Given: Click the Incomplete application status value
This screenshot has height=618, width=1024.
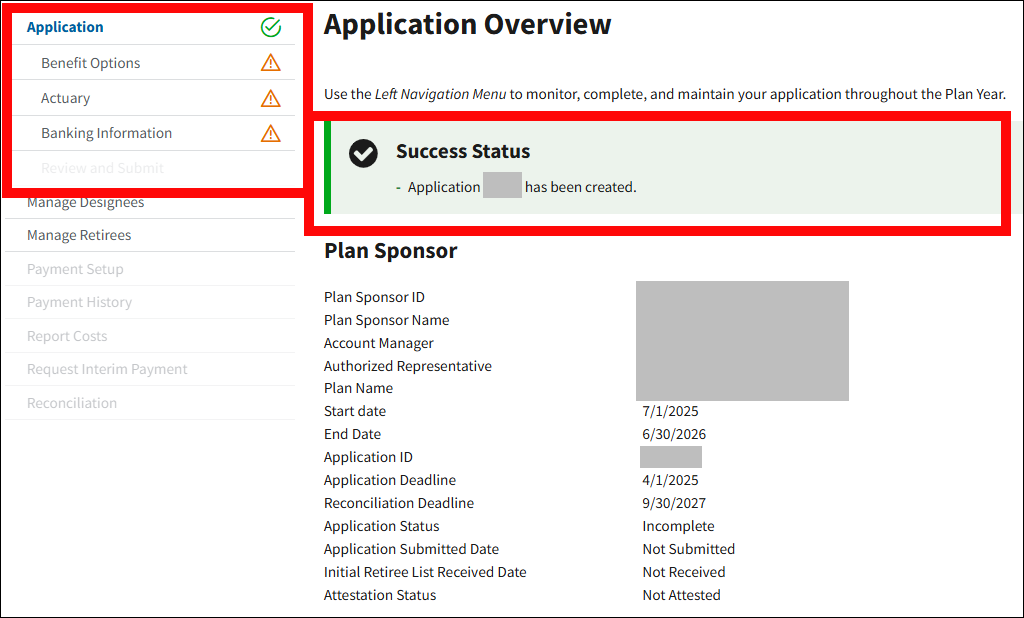Looking at the screenshot, I should click(x=678, y=526).
